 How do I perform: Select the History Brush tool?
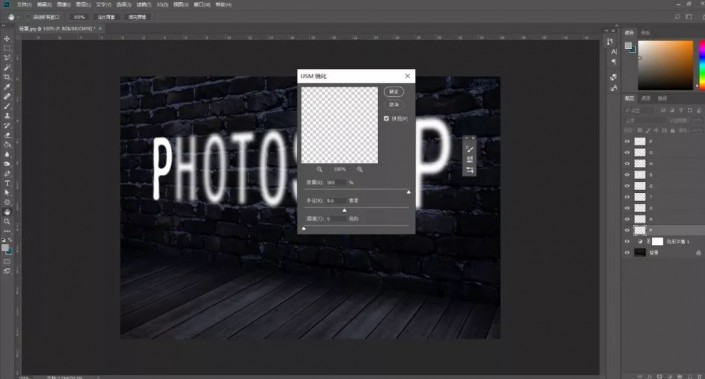pyautogui.click(x=7, y=125)
